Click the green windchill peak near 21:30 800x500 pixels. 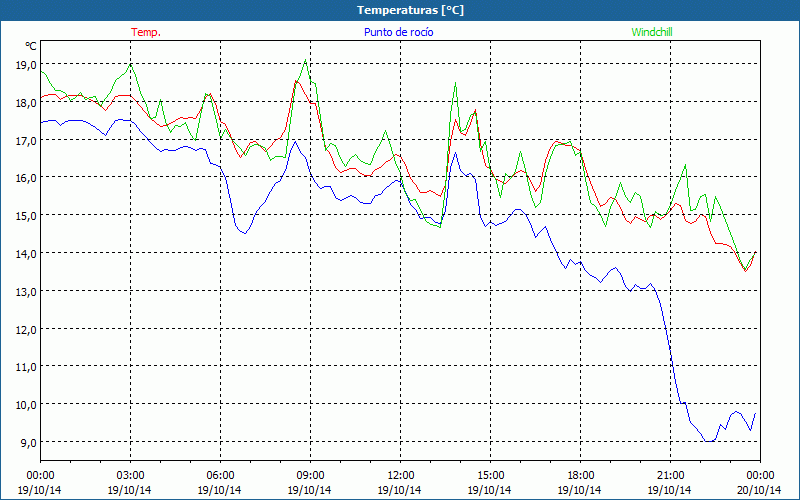(x=685, y=165)
